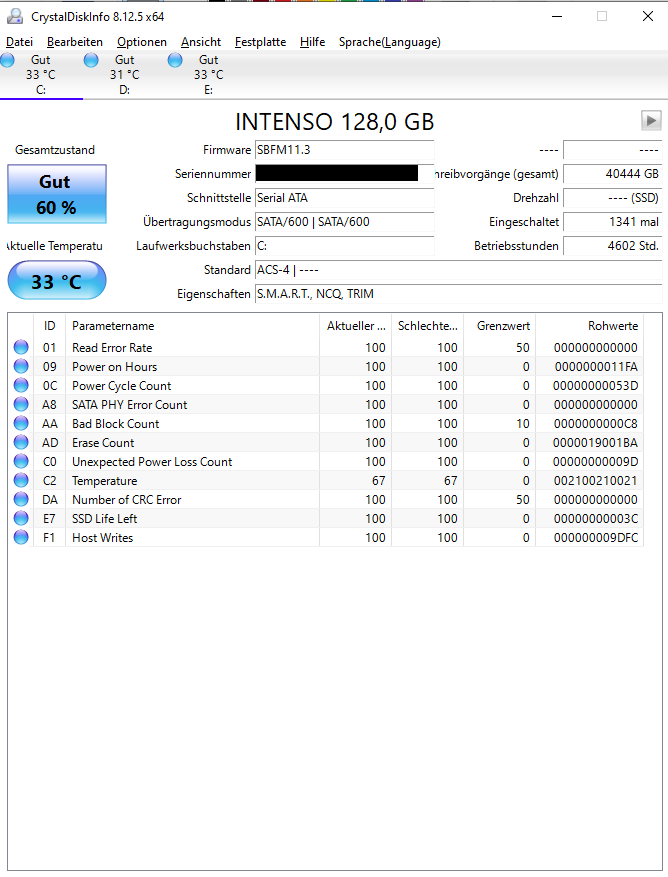
Task: Click raw value 0000000011FA
Action: 596,367
